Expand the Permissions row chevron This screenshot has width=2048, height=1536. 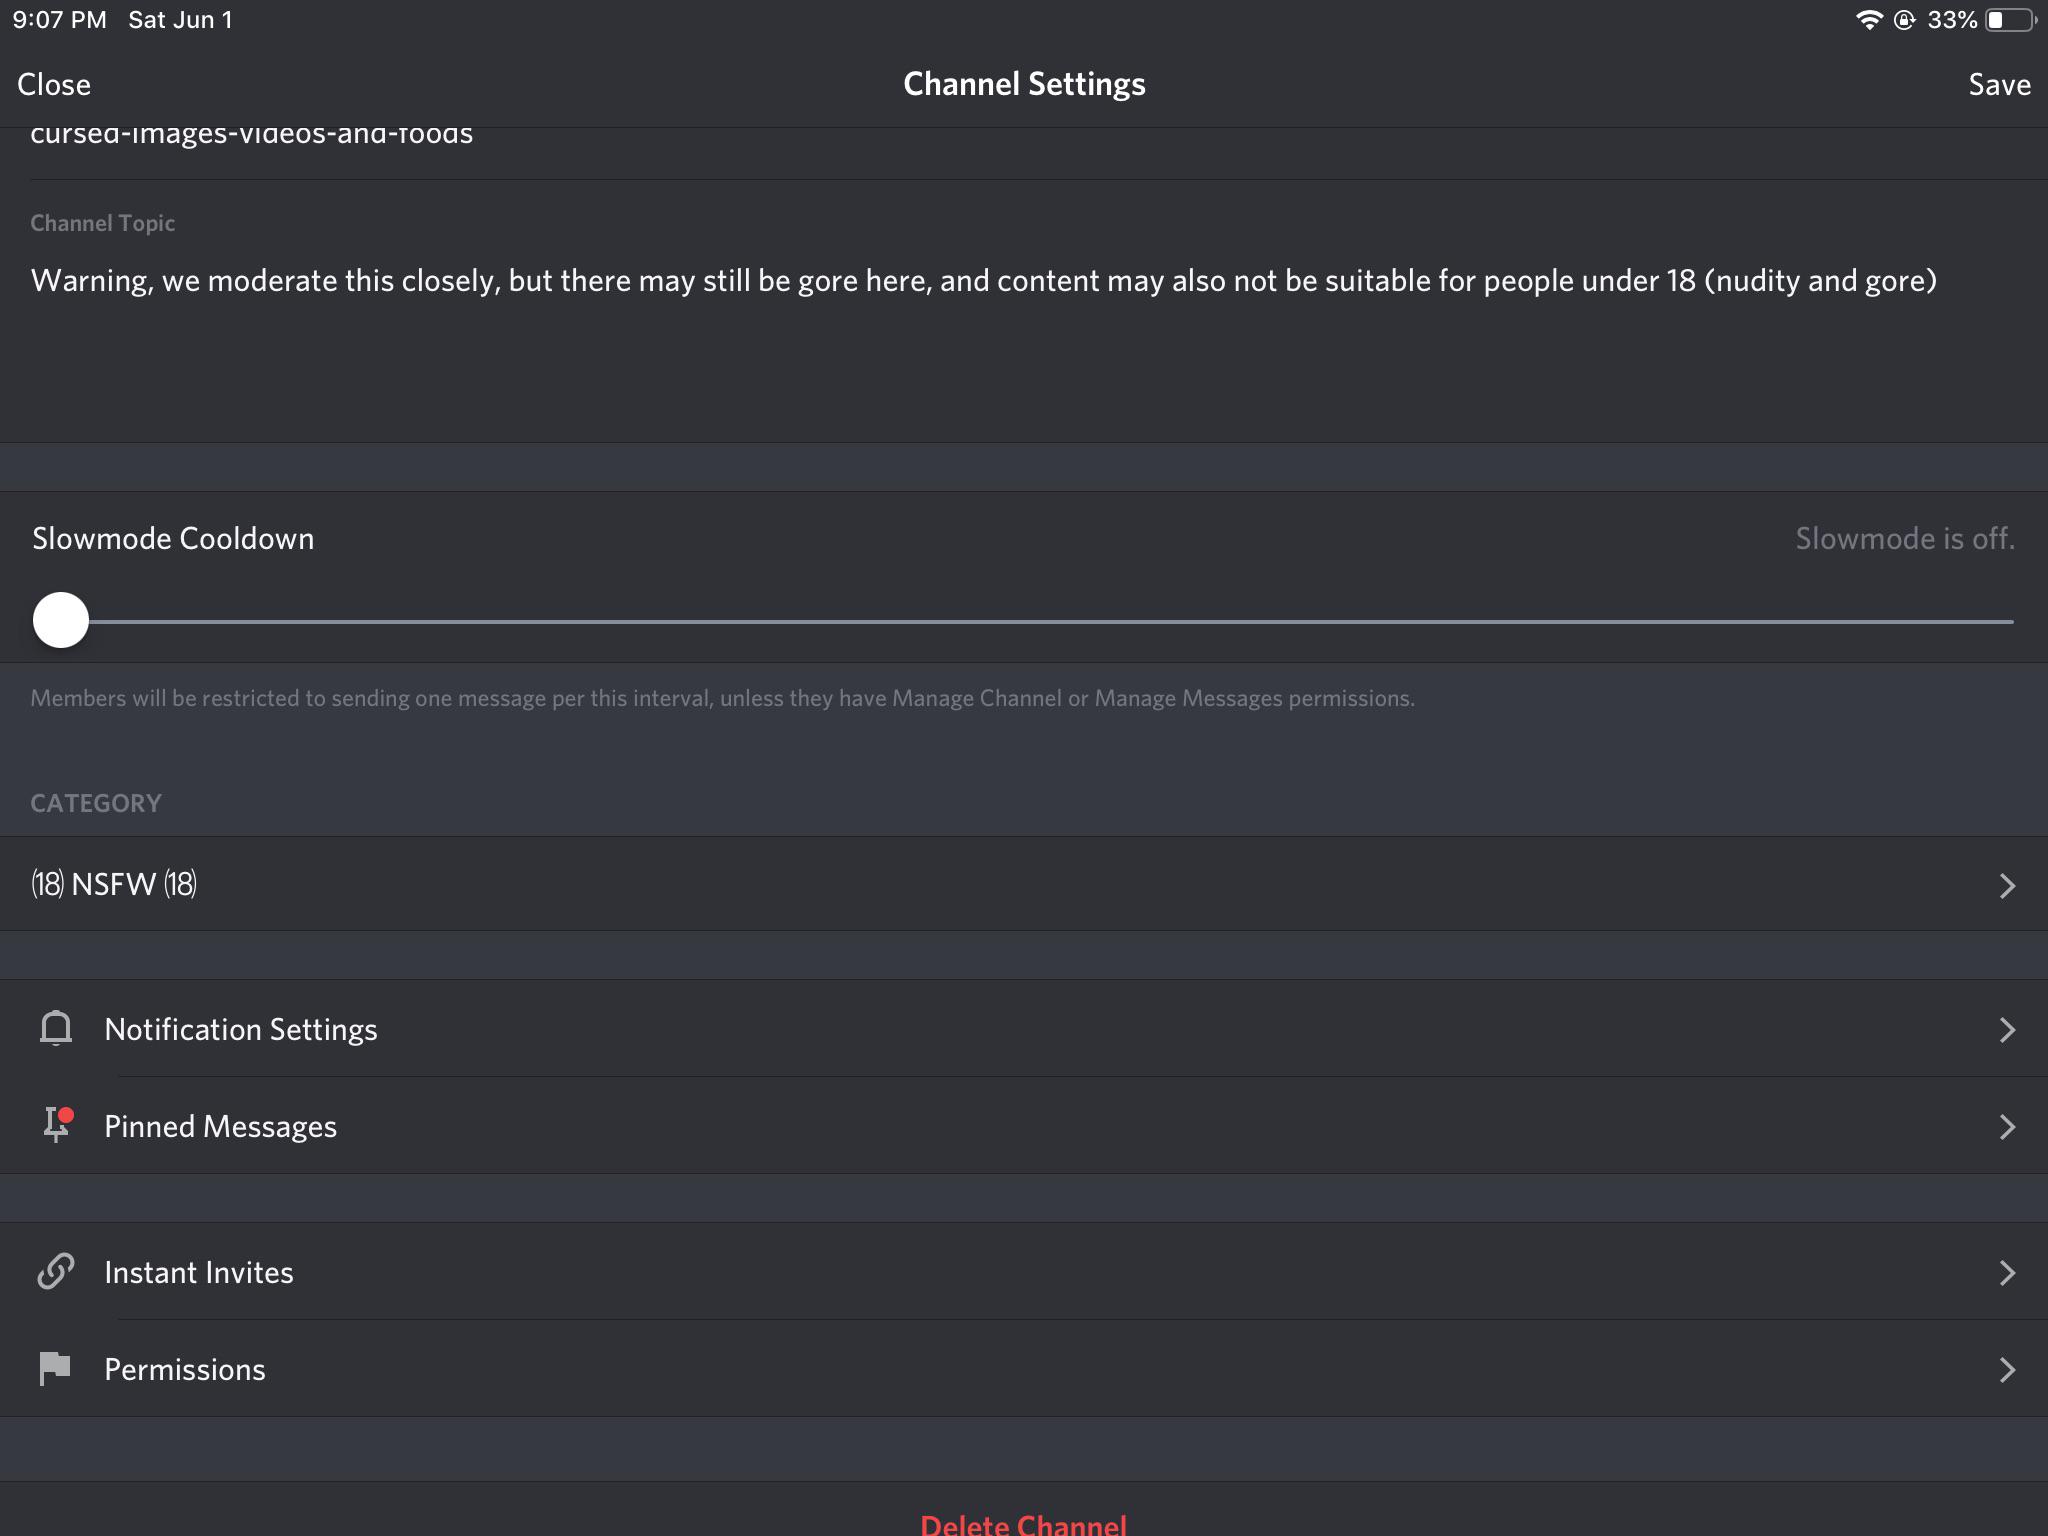click(x=2009, y=1370)
